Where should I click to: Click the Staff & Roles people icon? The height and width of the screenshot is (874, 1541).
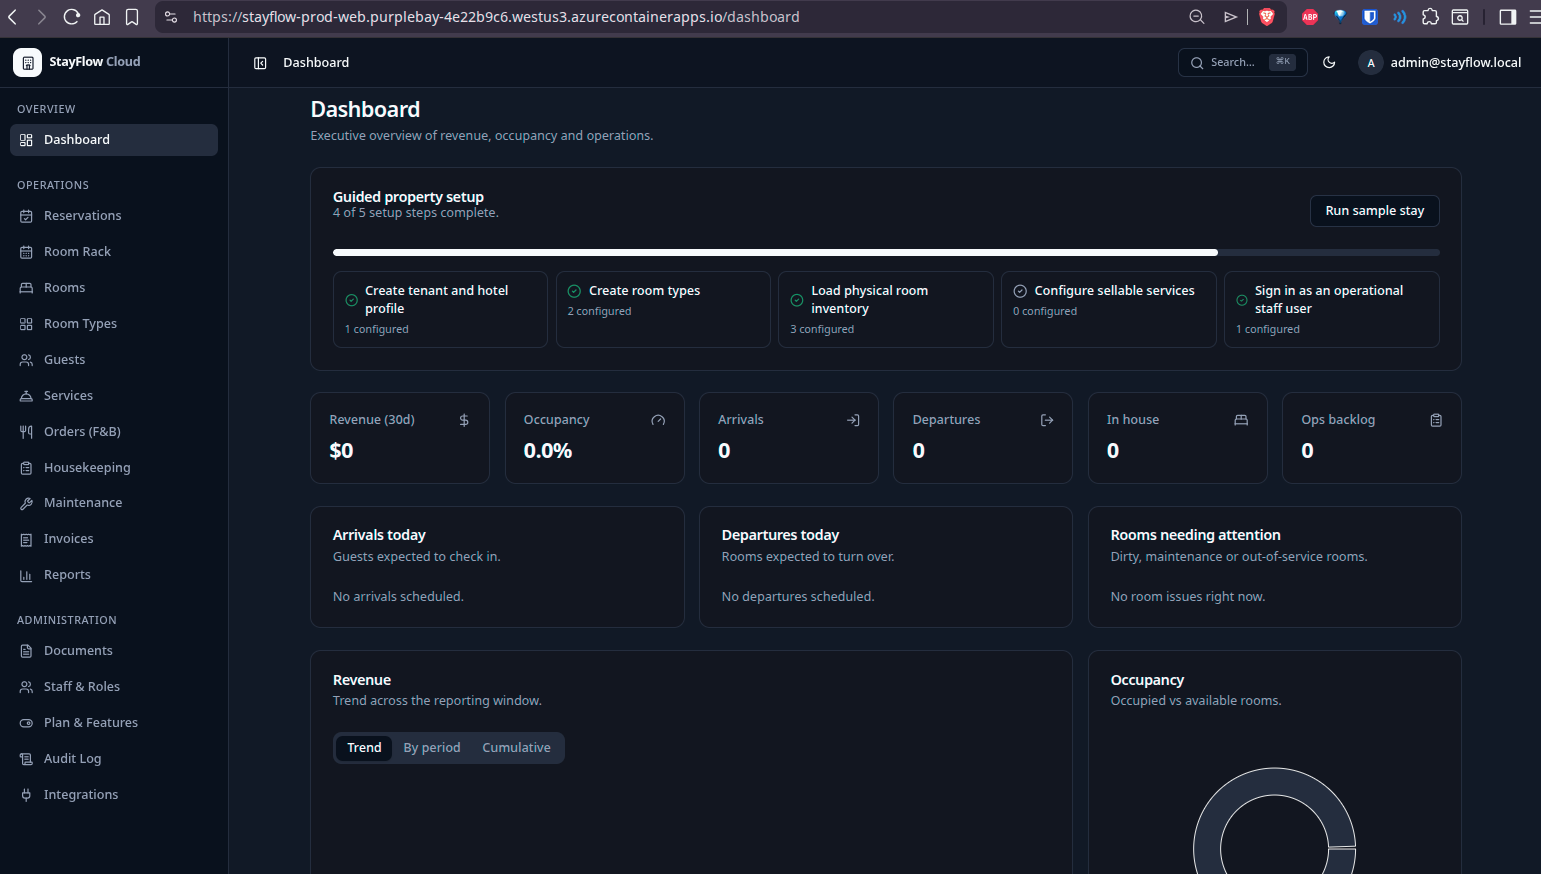point(26,687)
